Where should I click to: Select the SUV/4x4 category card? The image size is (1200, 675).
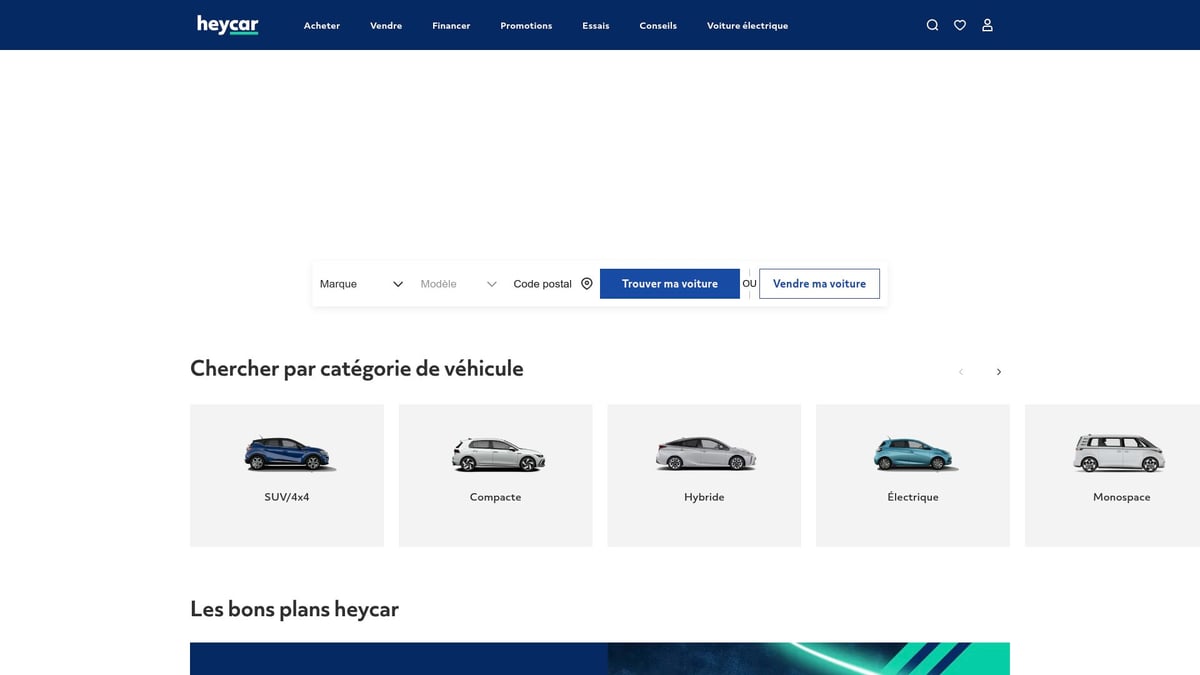pyautogui.click(x=287, y=475)
